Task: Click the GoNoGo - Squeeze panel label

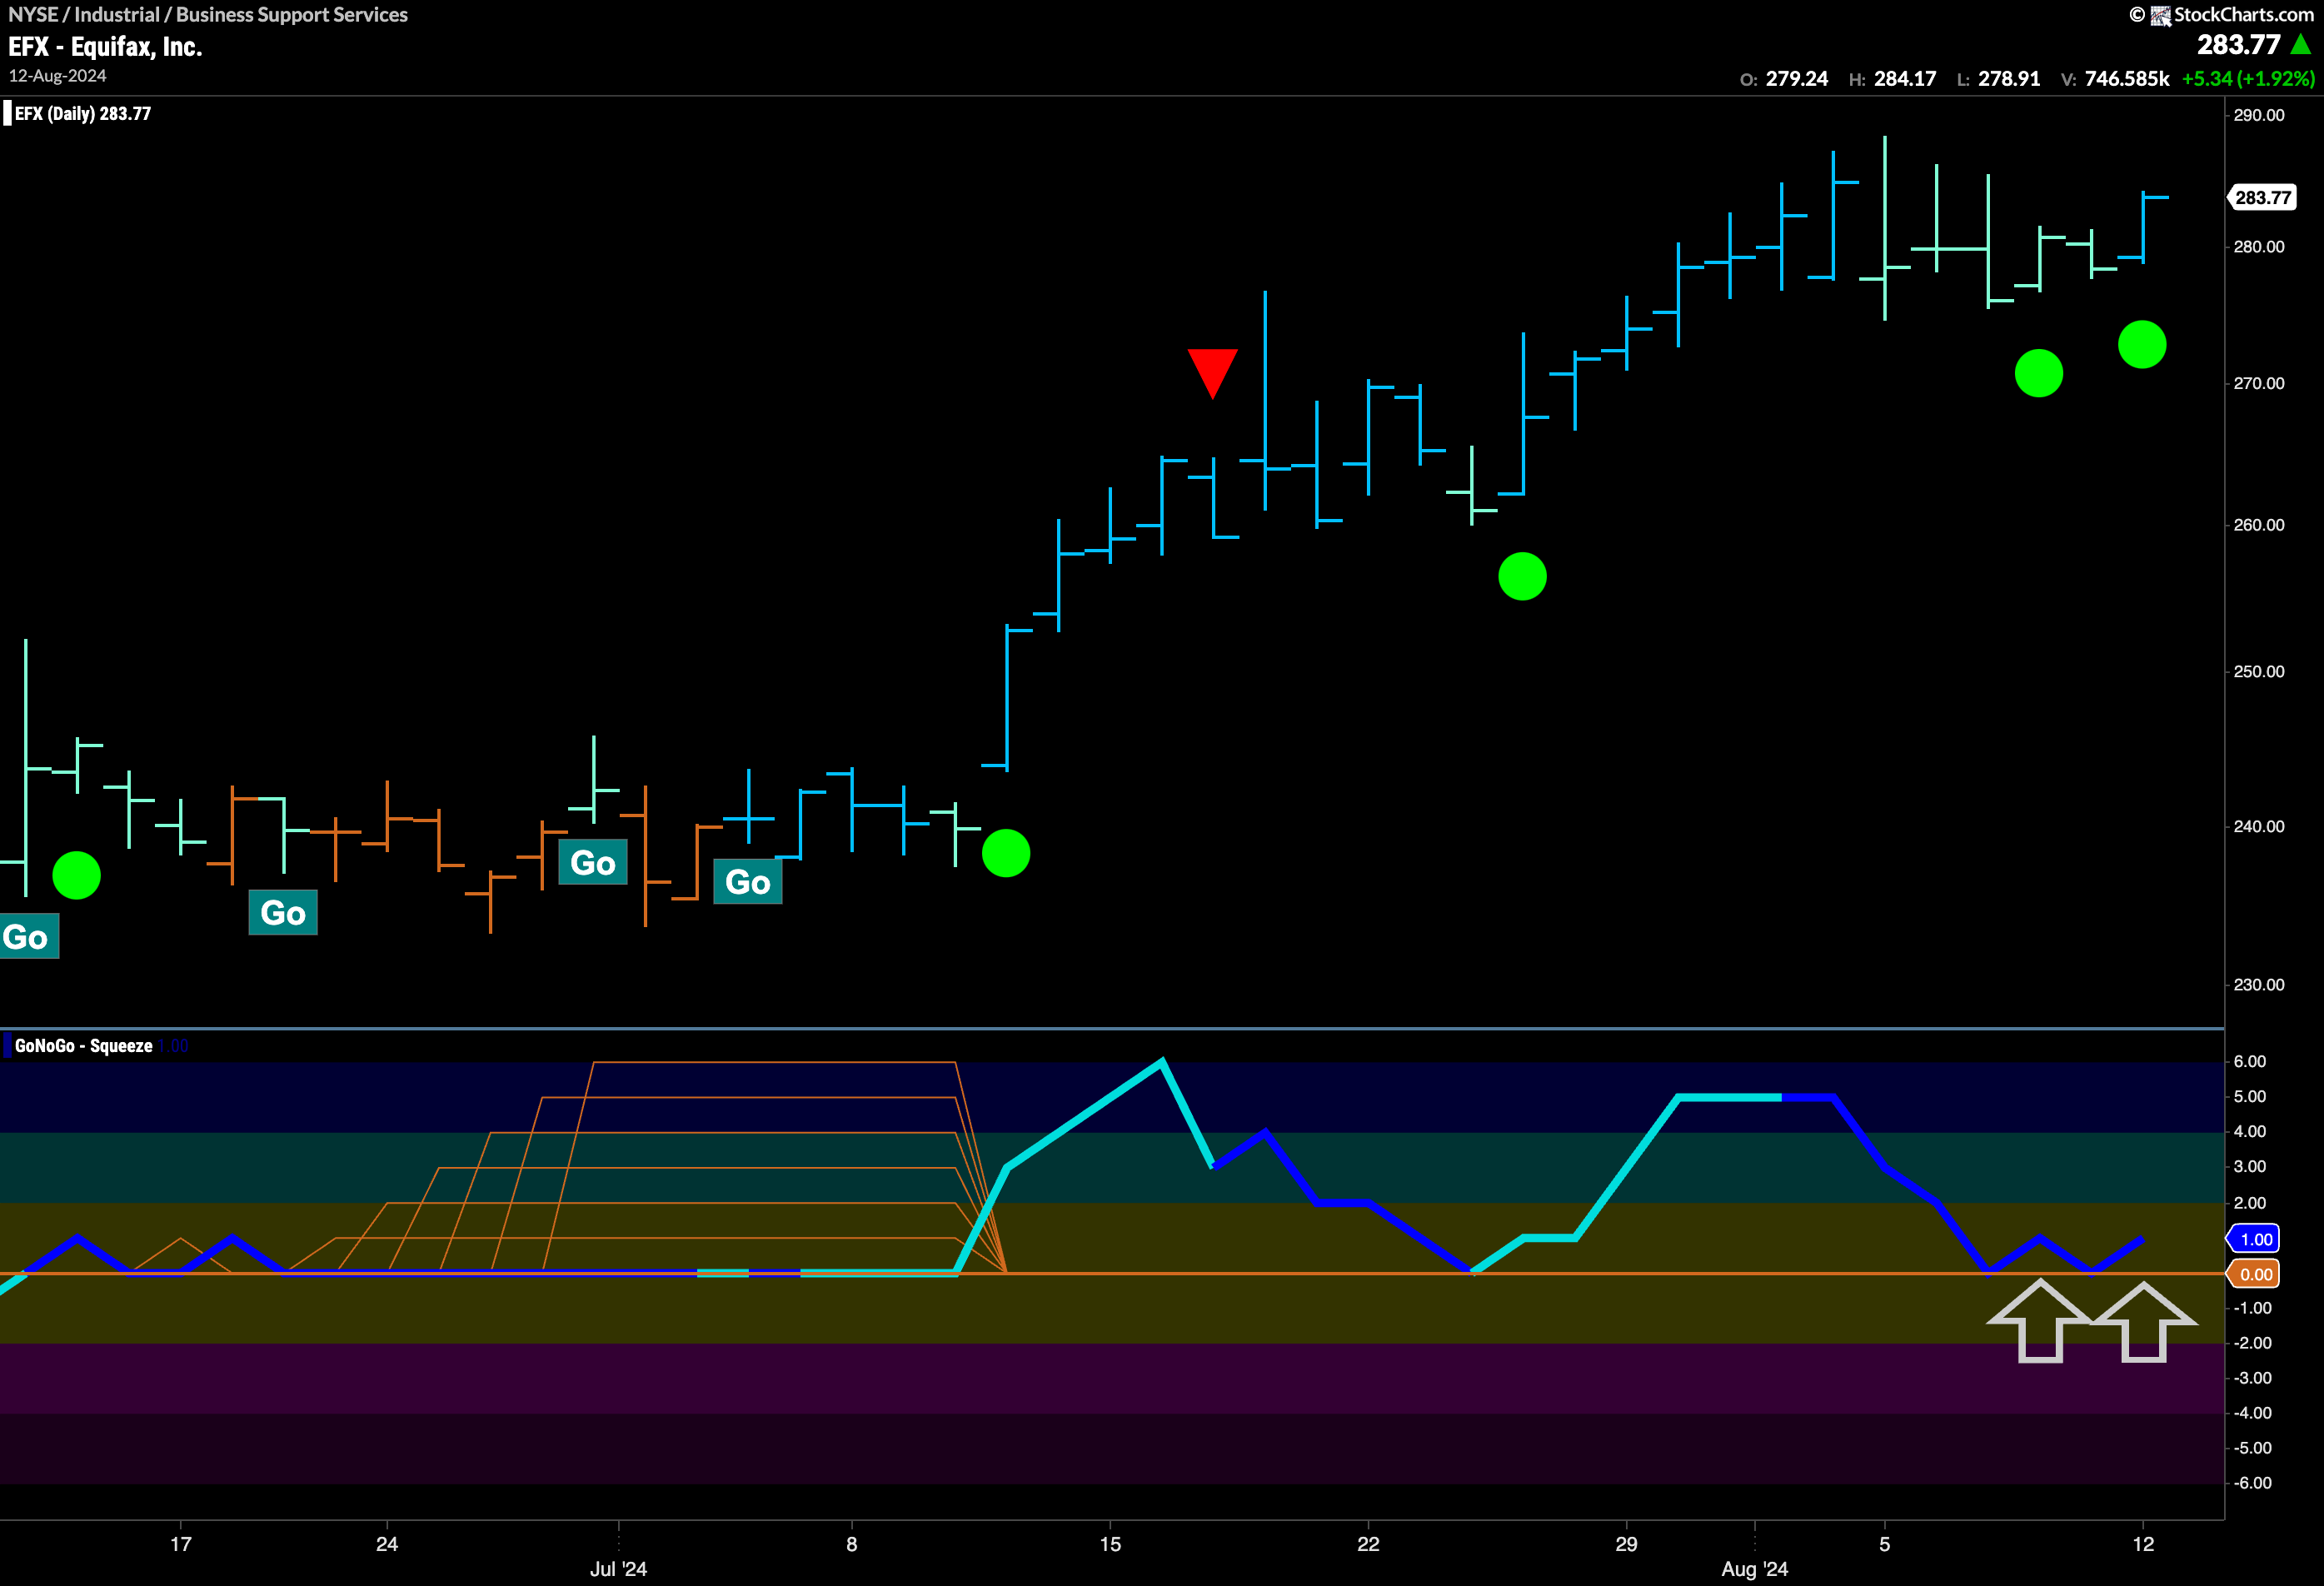Action: [x=84, y=1046]
